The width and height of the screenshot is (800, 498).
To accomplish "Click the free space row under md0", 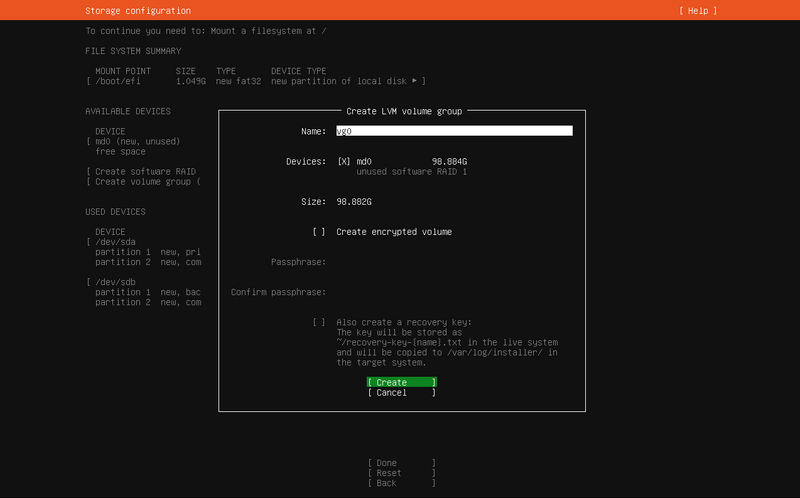I will point(120,152).
